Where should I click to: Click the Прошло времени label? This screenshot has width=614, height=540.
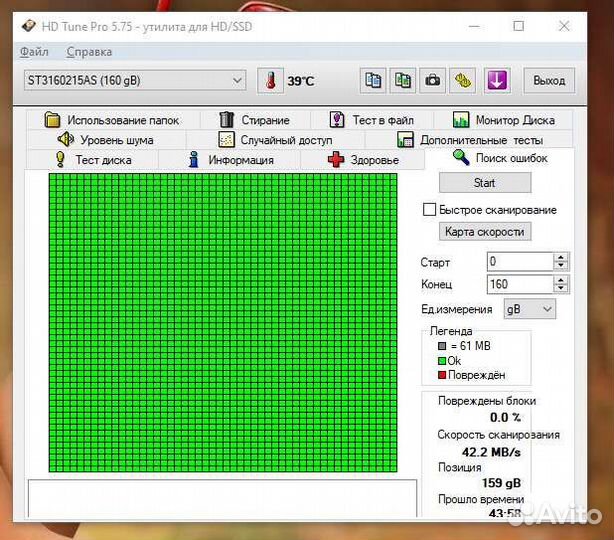pos(481,499)
